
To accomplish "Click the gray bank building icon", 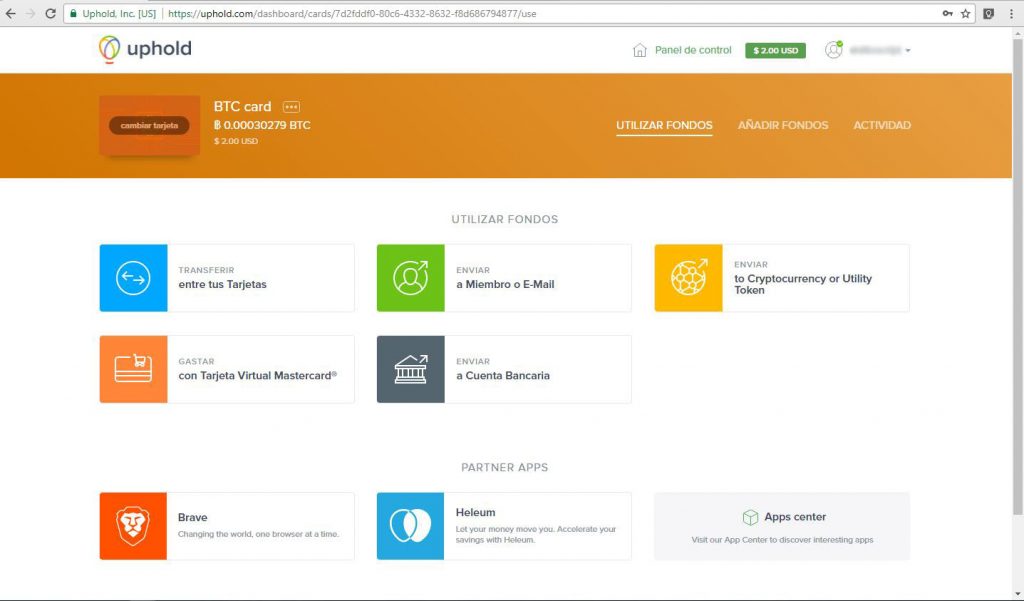I will pyautogui.click(x=411, y=369).
